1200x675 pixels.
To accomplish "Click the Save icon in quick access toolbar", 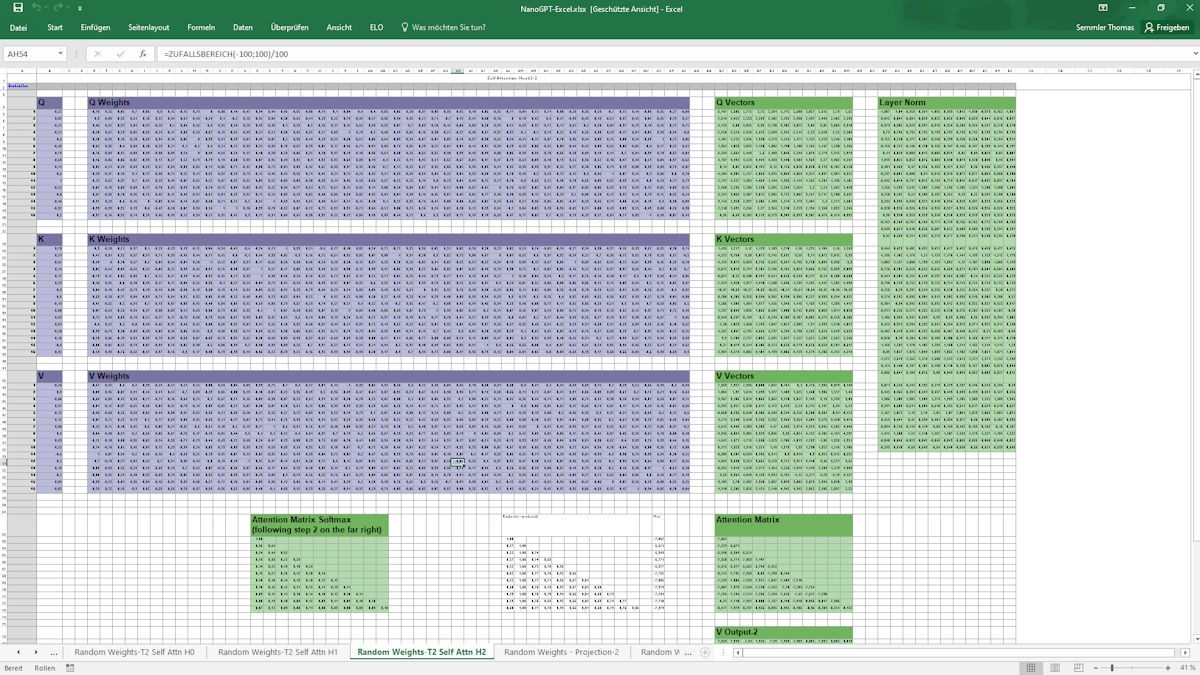I will click(17, 7).
